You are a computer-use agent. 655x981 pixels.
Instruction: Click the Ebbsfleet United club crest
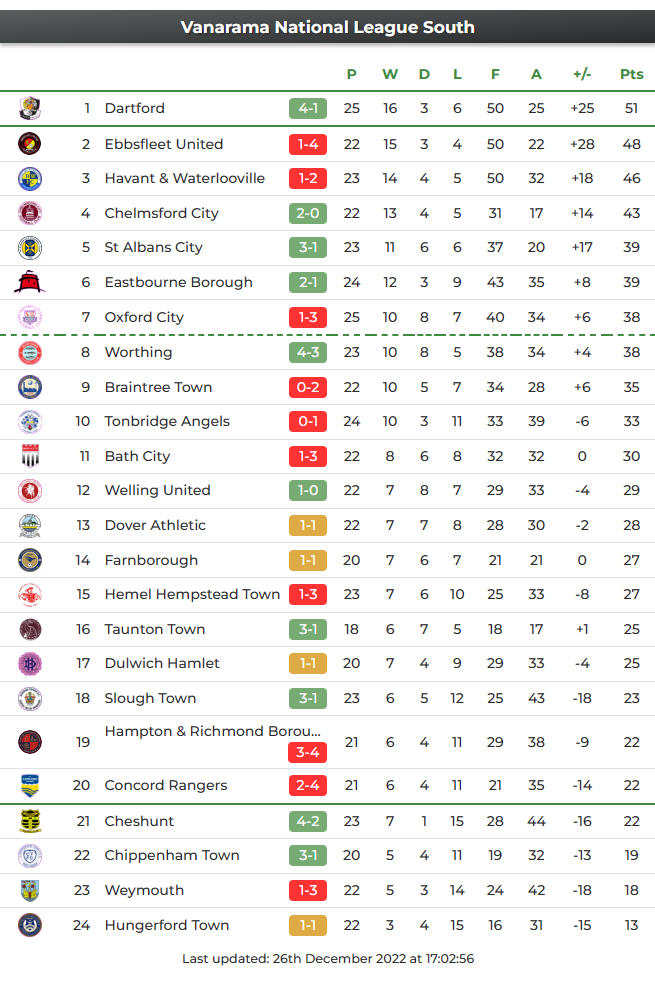[x=30, y=144]
